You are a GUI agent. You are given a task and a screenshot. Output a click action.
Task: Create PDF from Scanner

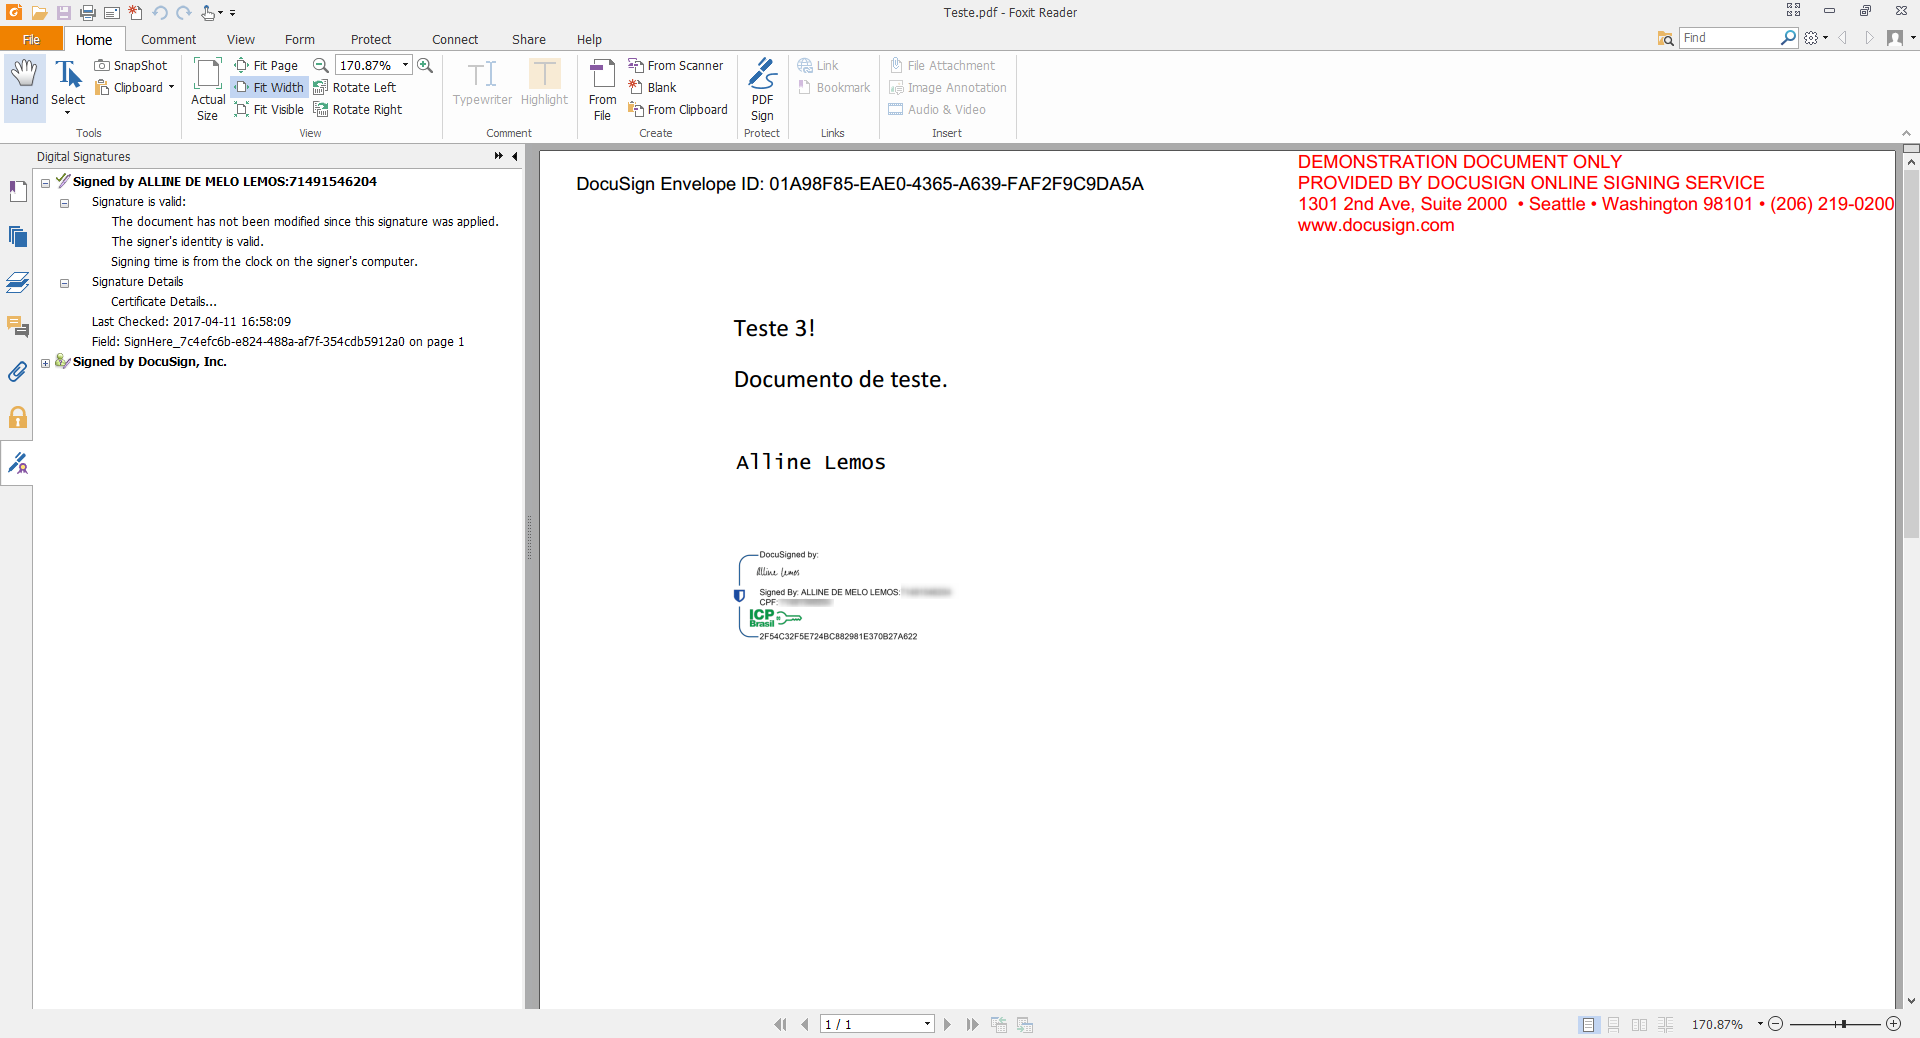coord(675,66)
